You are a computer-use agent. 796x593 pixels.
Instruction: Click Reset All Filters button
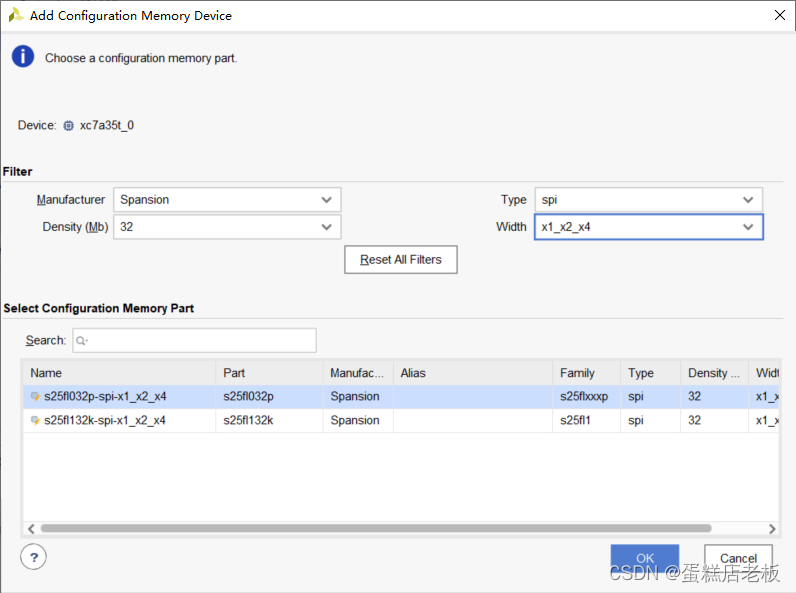coord(401,259)
